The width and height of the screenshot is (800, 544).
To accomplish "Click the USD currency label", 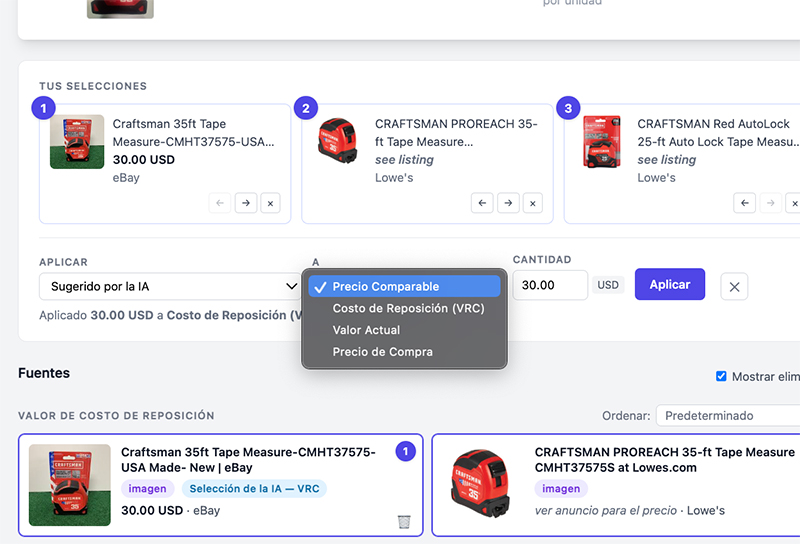I will pyautogui.click(x=608, y=285).
